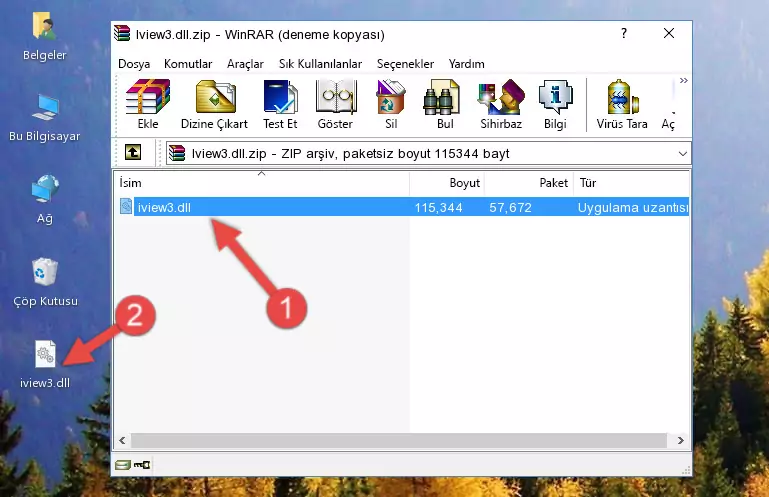Sort list by Paket column

(529, 183)
